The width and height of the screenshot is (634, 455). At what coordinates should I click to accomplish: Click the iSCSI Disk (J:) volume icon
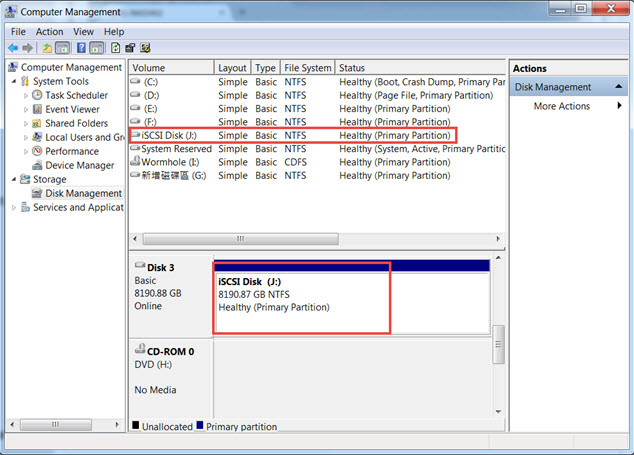pos(135,134)
